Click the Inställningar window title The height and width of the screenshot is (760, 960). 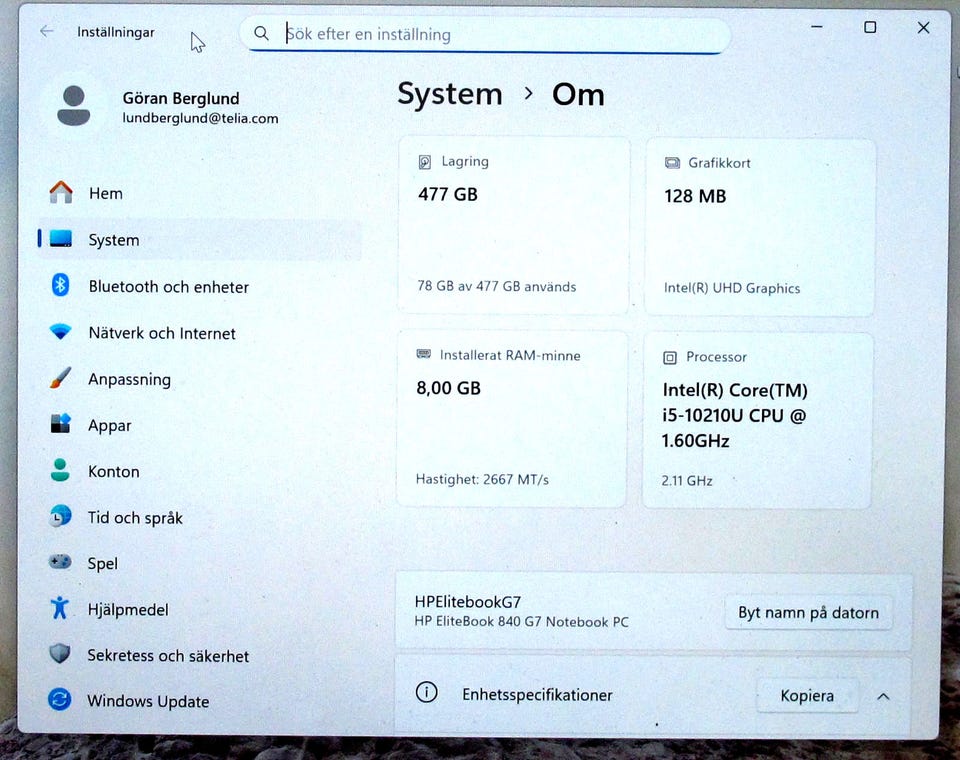116,32
